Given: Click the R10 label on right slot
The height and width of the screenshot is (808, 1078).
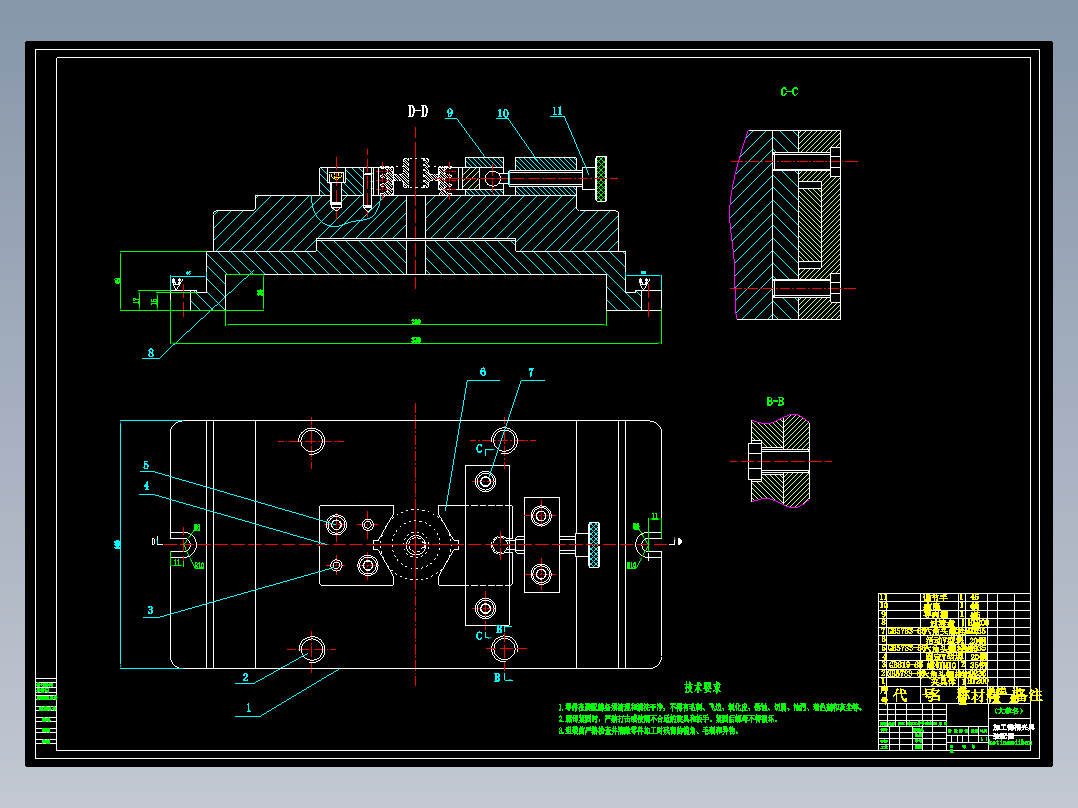Looking at the screenshot, I should tap(631, 566).
